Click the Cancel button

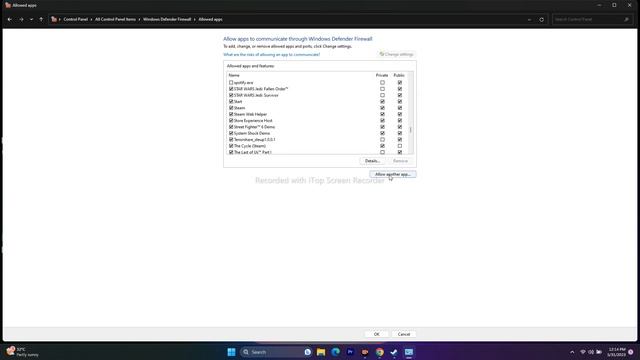pyautogui.click(x=404, y=334)
